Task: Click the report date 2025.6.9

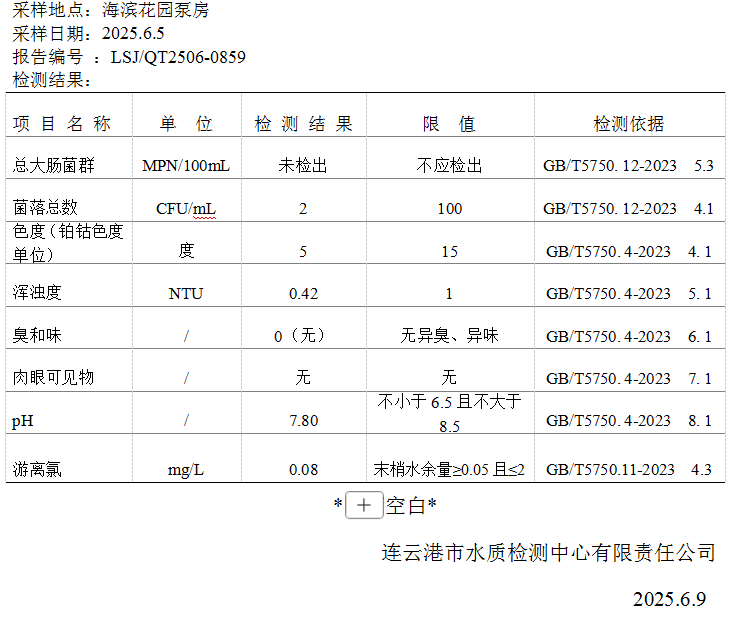Action: (669, 599)
